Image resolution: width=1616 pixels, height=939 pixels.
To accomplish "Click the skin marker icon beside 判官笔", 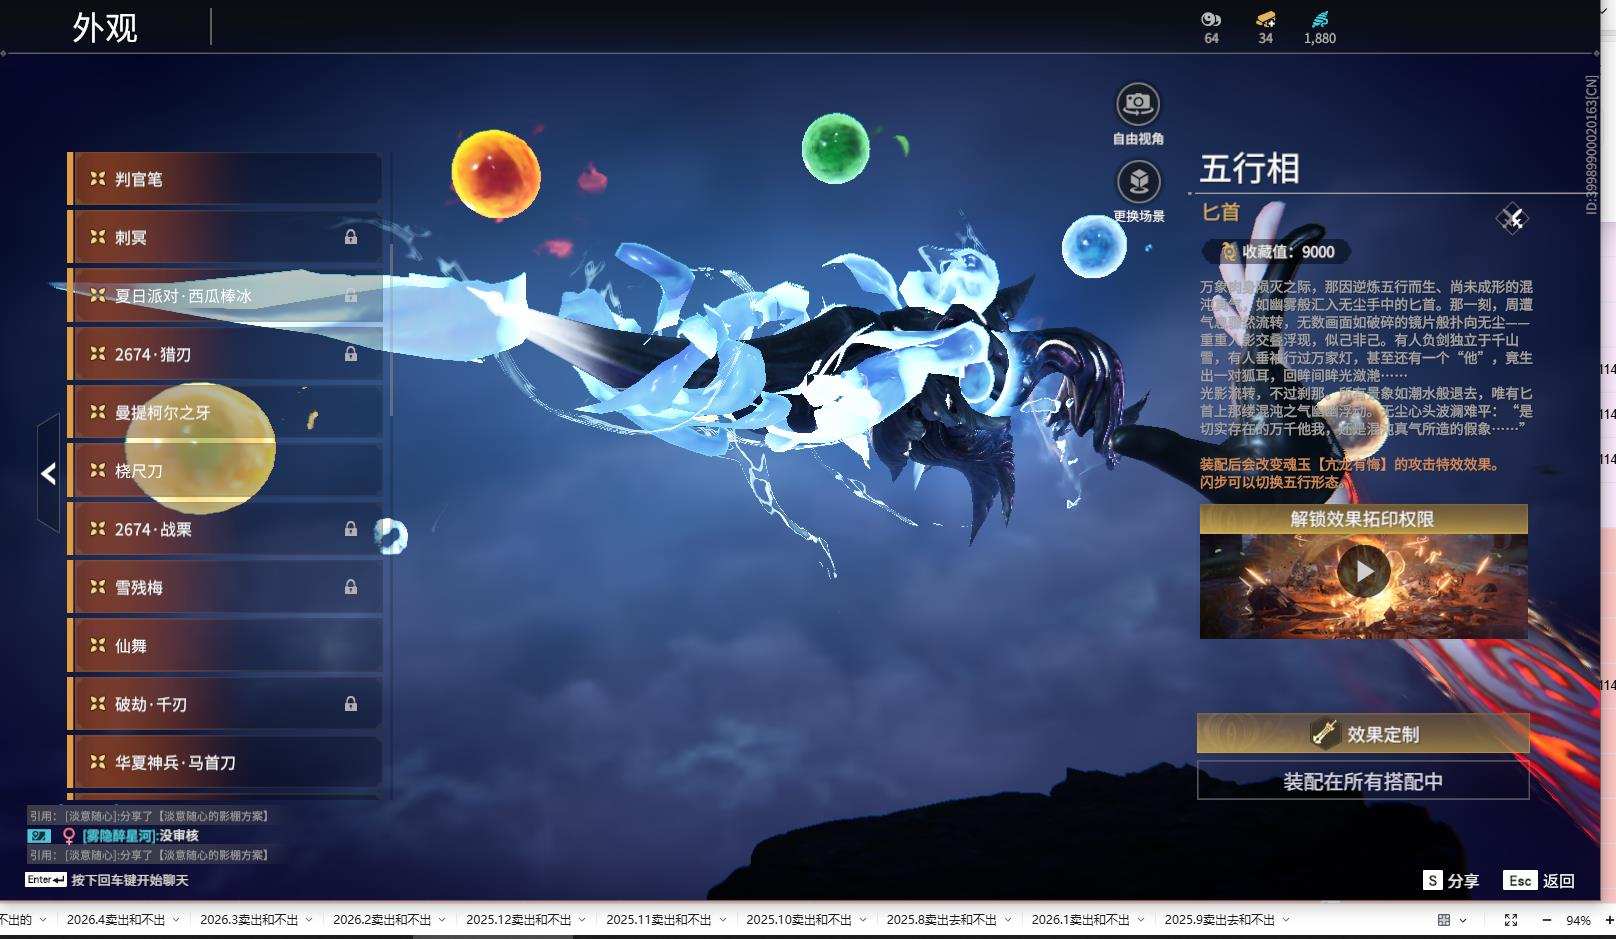I will pyautogui.click(x=97, y=179).
